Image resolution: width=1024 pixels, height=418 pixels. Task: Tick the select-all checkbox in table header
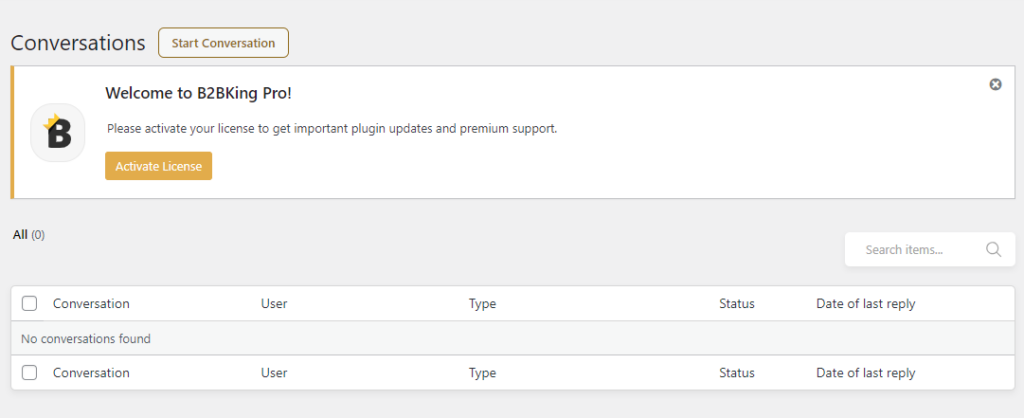(x=29, y=304)
